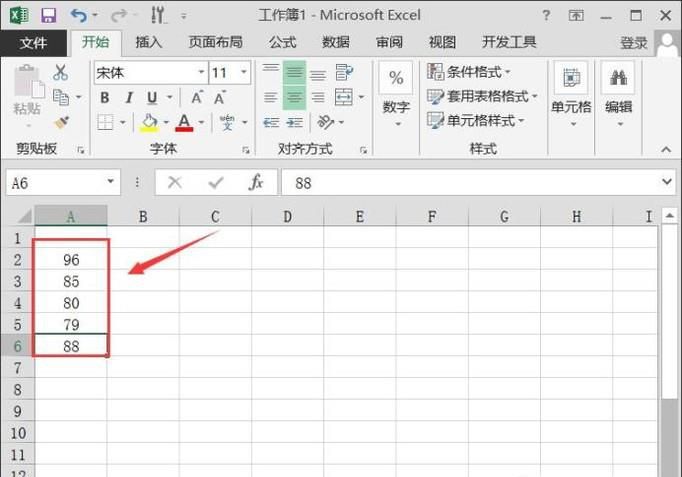Decrease cell indent
The height and width of the screenshot is (477, 682).
coord(271,123)
